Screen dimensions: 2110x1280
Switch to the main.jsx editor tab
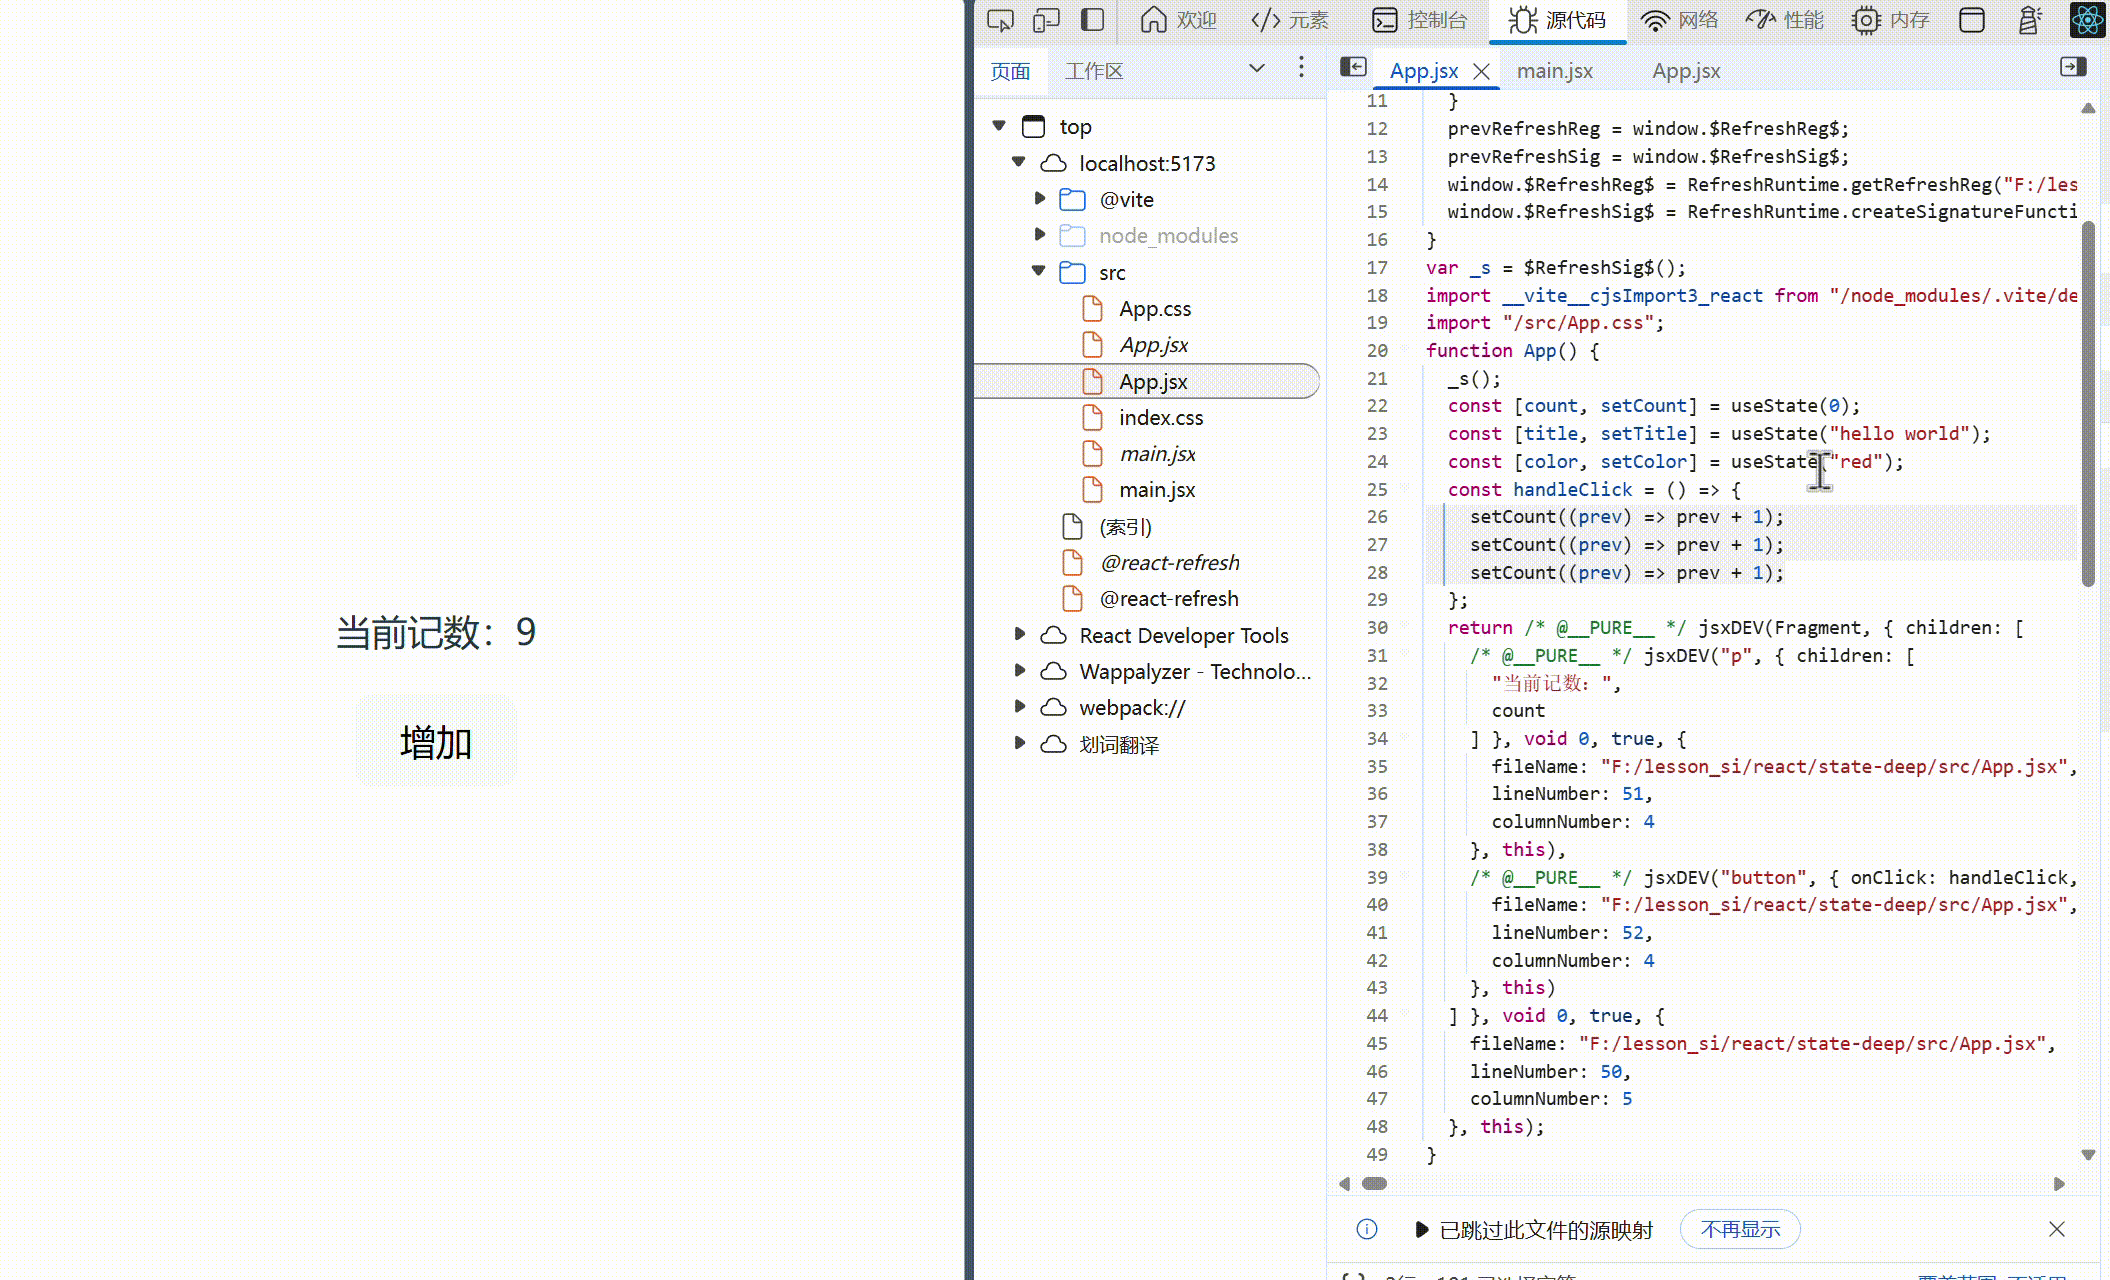click(1554, 71)
